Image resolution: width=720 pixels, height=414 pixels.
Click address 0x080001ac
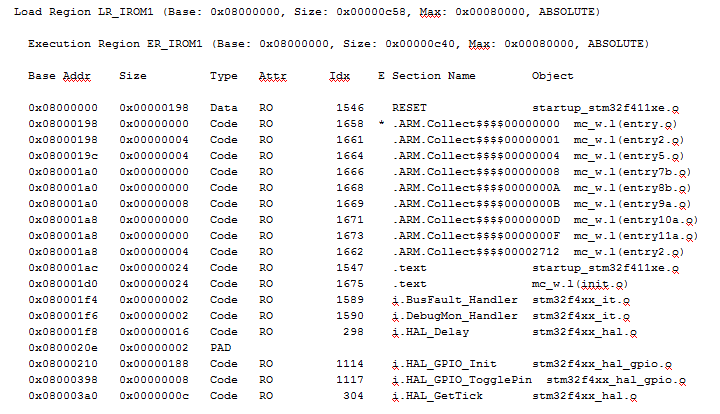click(63, 268)
